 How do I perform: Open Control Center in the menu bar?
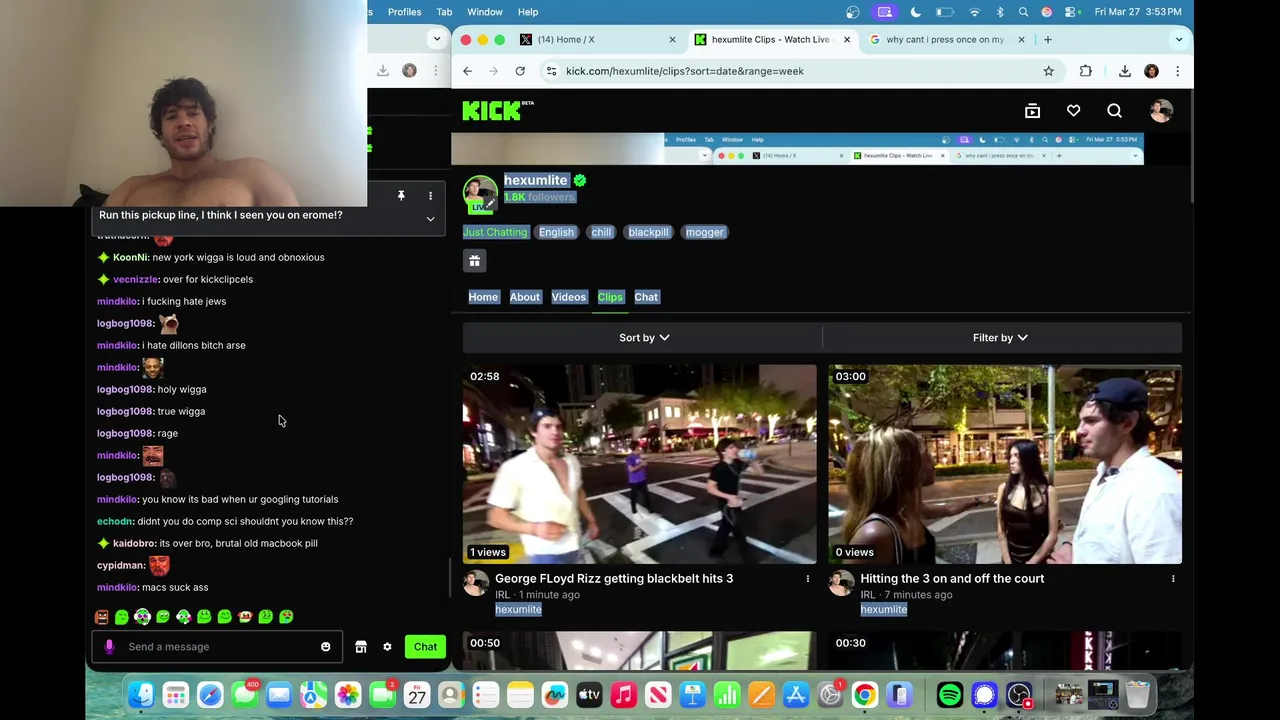pos(1071,12)
